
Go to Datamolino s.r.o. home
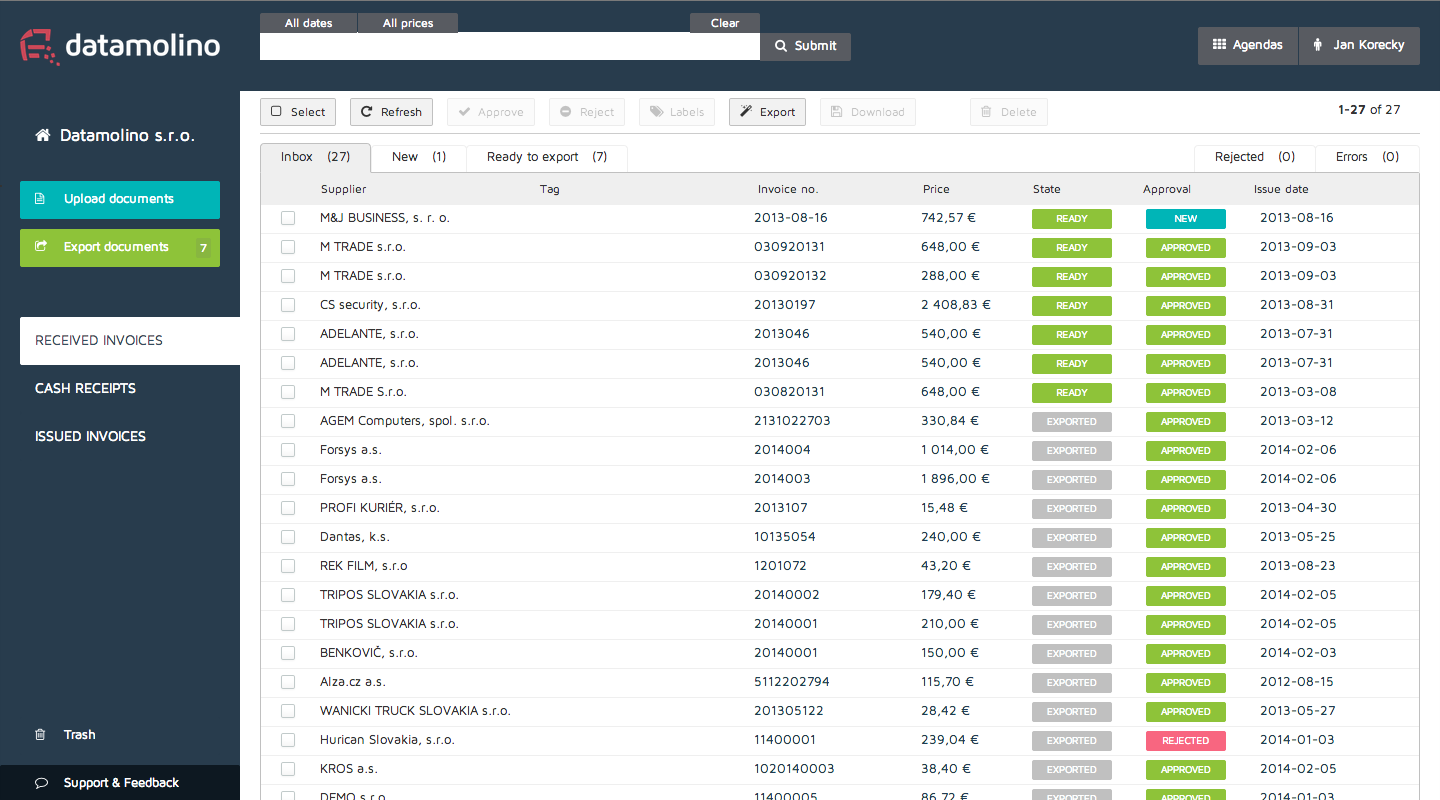tap(115, 135)
